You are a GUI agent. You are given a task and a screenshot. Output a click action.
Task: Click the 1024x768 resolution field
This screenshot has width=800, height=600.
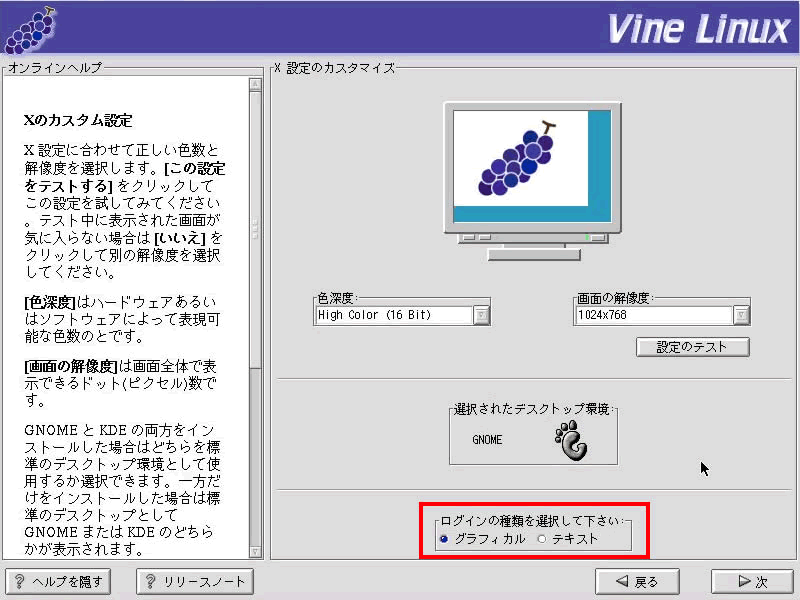tap(654, 315)
